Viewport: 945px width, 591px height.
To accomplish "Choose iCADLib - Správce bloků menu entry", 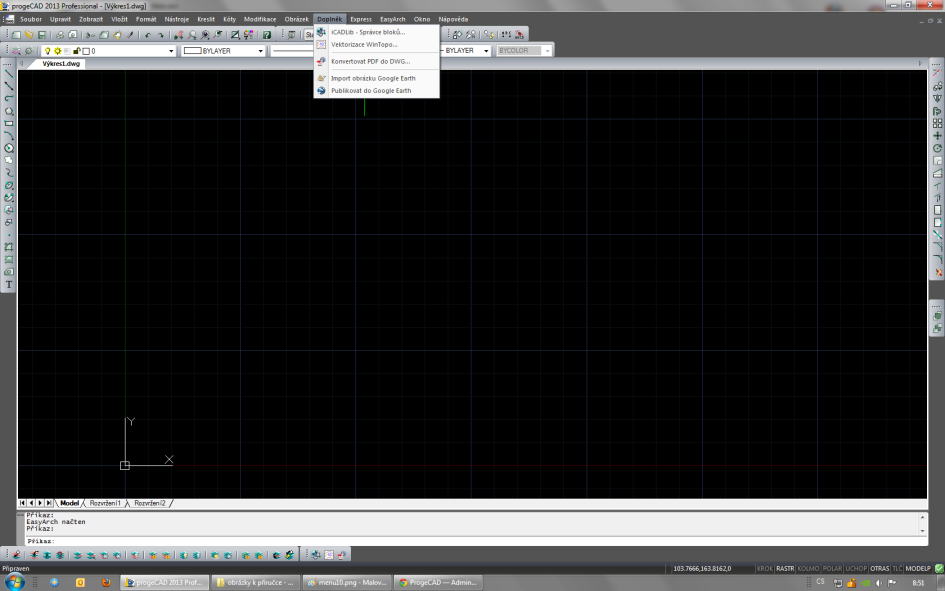I will pos(377,32).
